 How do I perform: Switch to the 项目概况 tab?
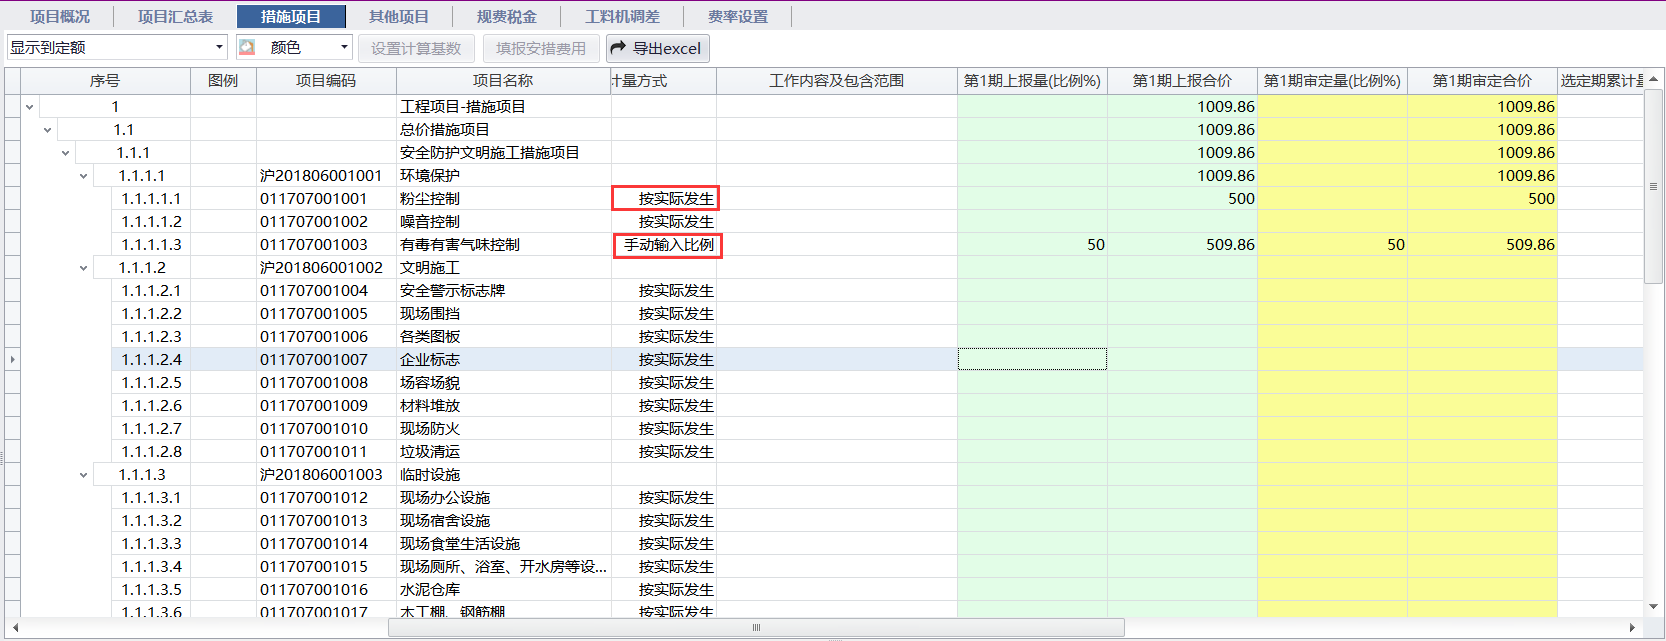click(x=60, y=17)
